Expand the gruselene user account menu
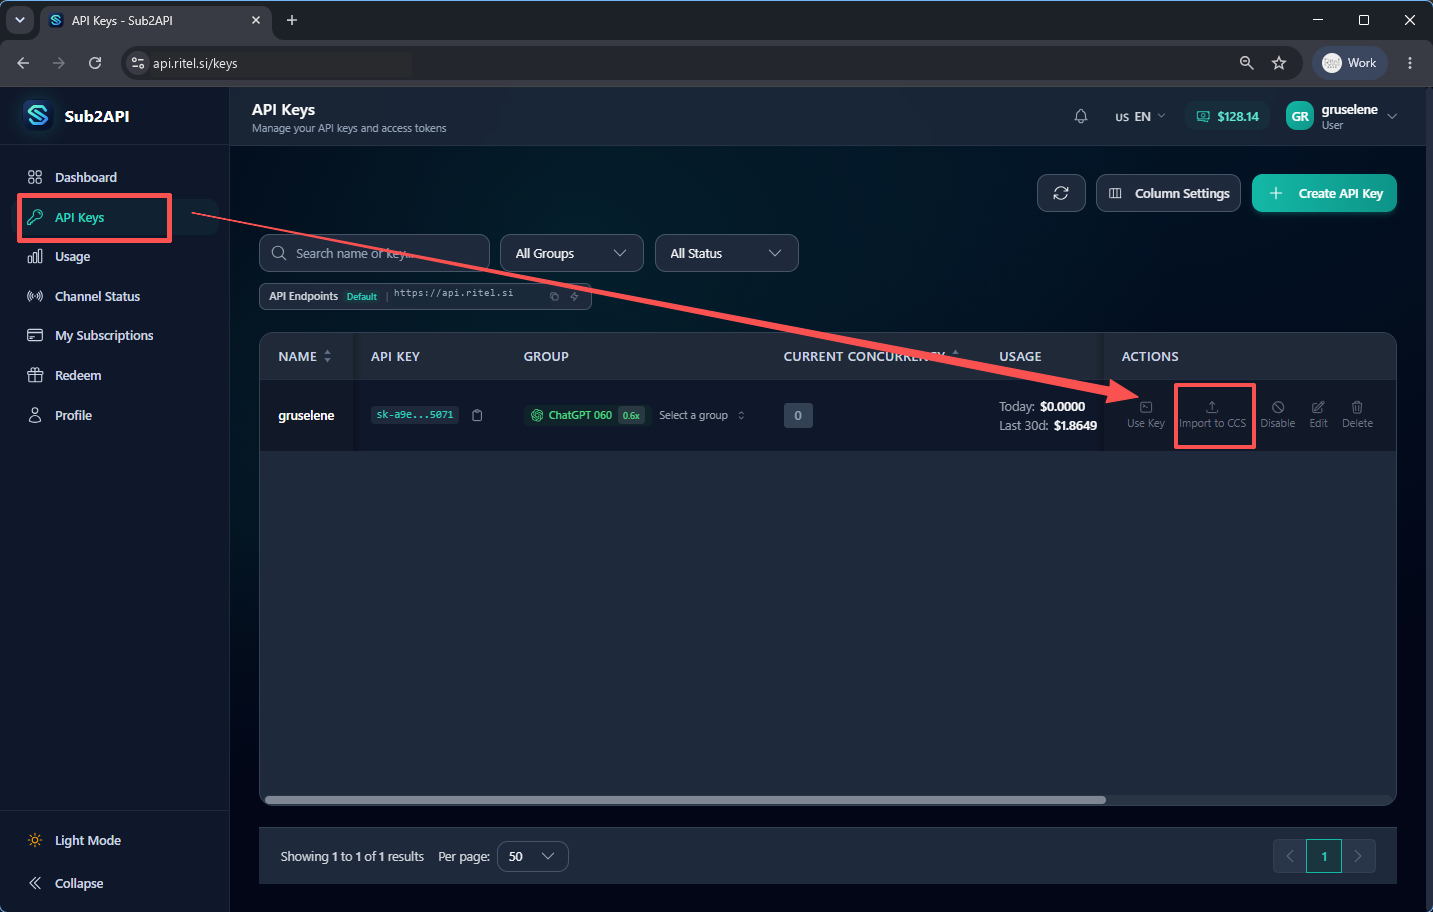The width and height of the screenshot is (1433, 912). 1342,116
